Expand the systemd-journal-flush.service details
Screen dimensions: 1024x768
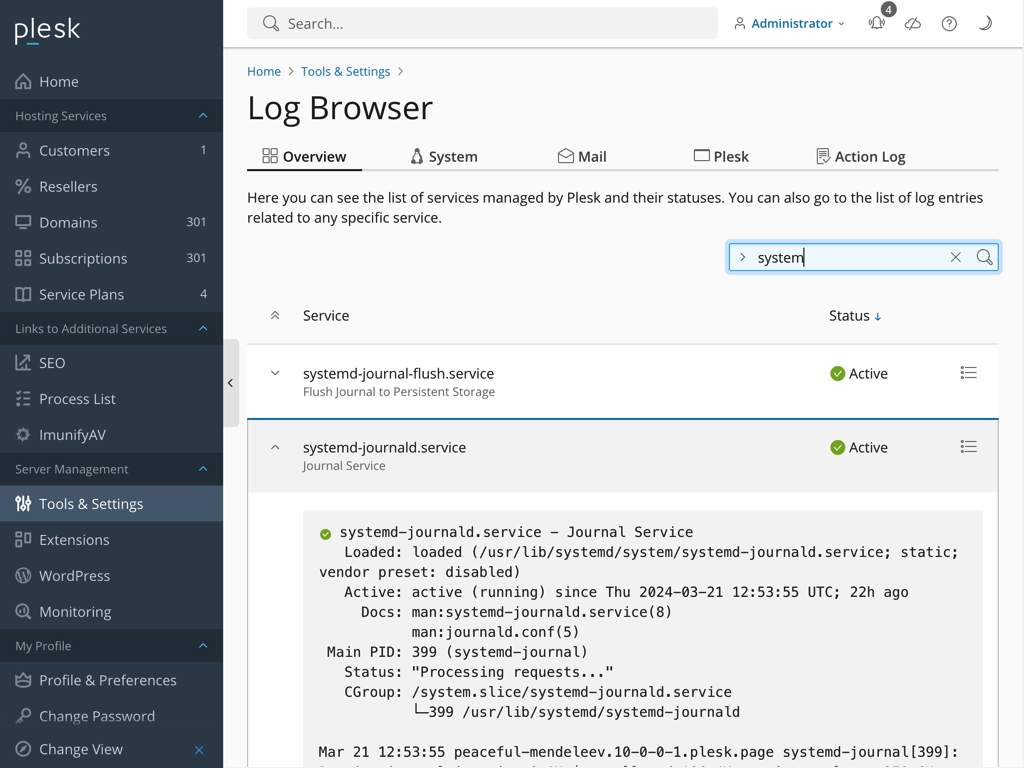[274, 372]
